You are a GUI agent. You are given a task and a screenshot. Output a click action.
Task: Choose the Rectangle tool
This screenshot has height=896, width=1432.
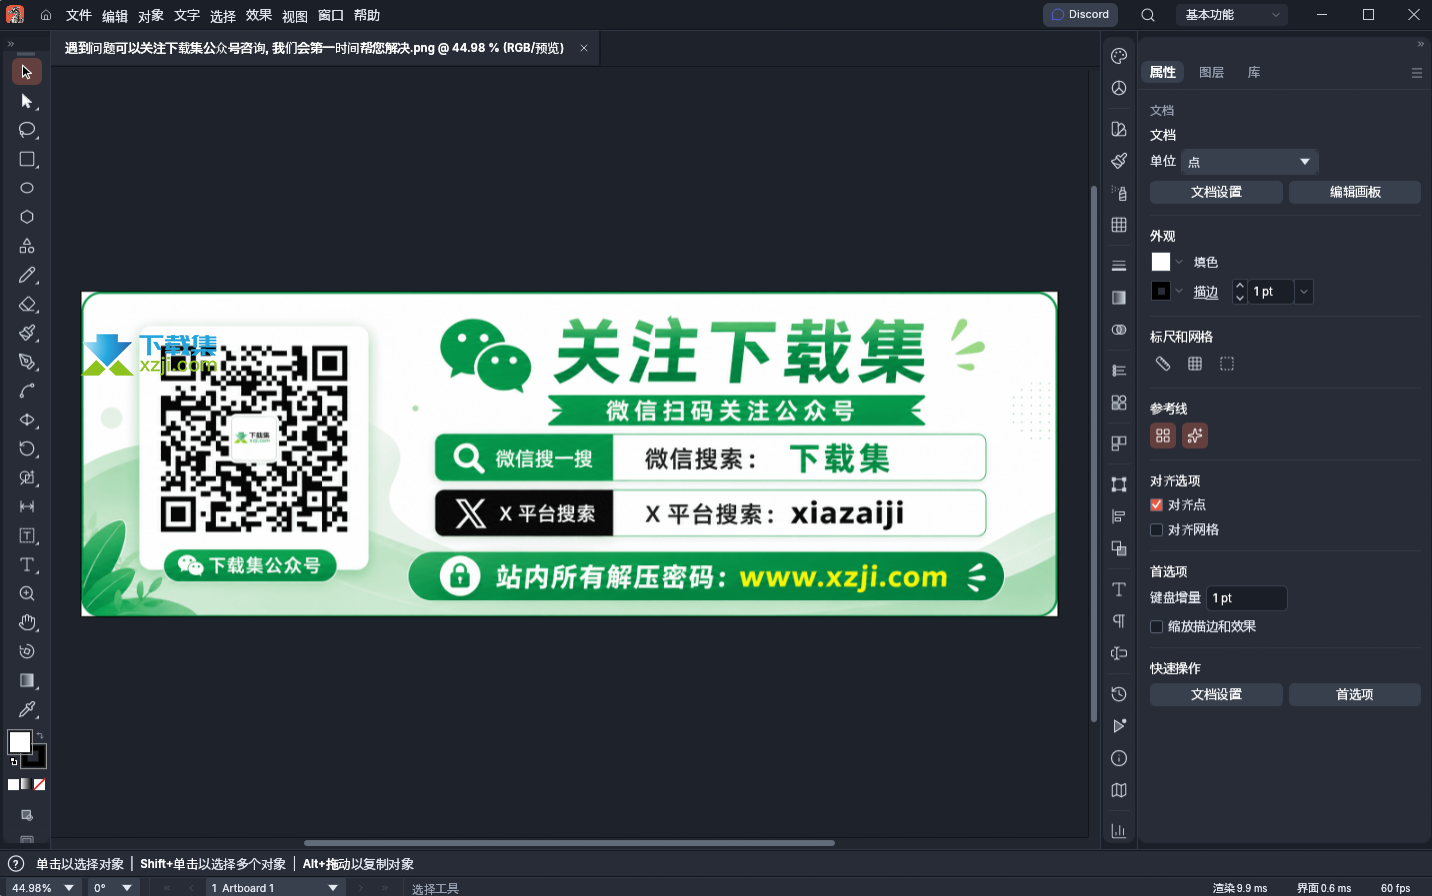pyautogui.click(x=27, y=159)
